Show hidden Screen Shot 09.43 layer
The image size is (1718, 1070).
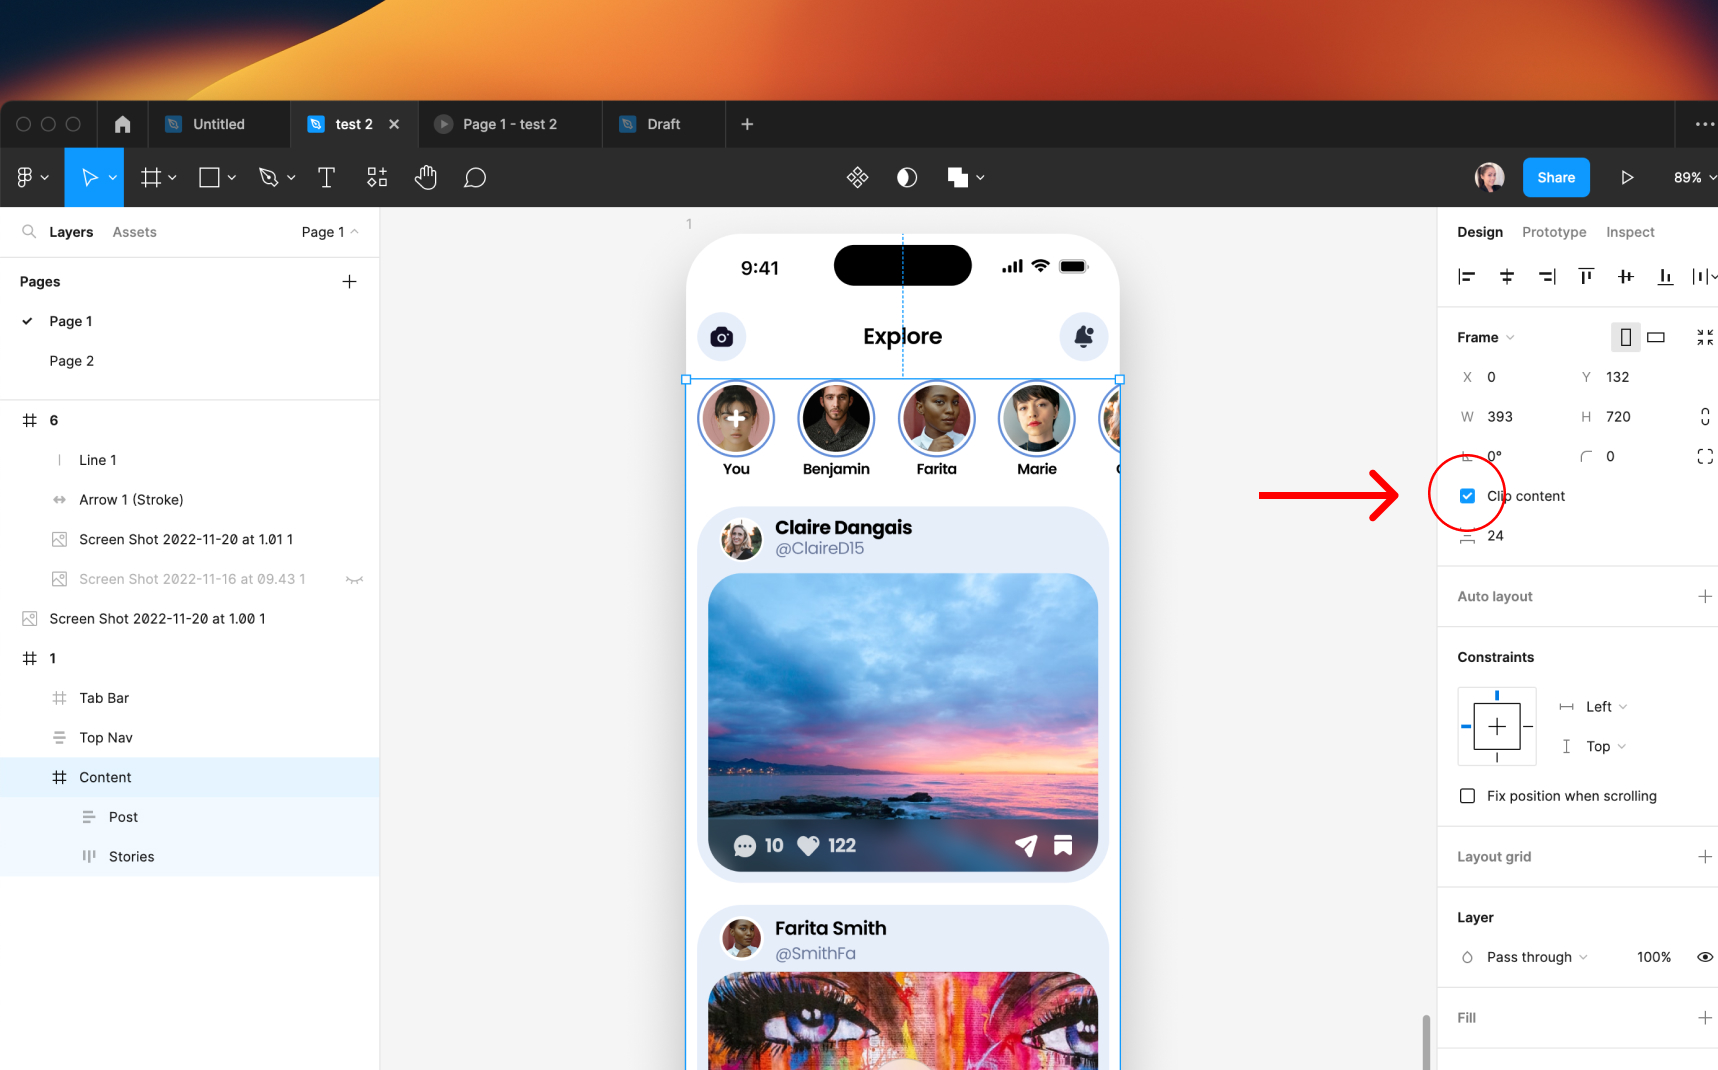[x=354, y=579]
